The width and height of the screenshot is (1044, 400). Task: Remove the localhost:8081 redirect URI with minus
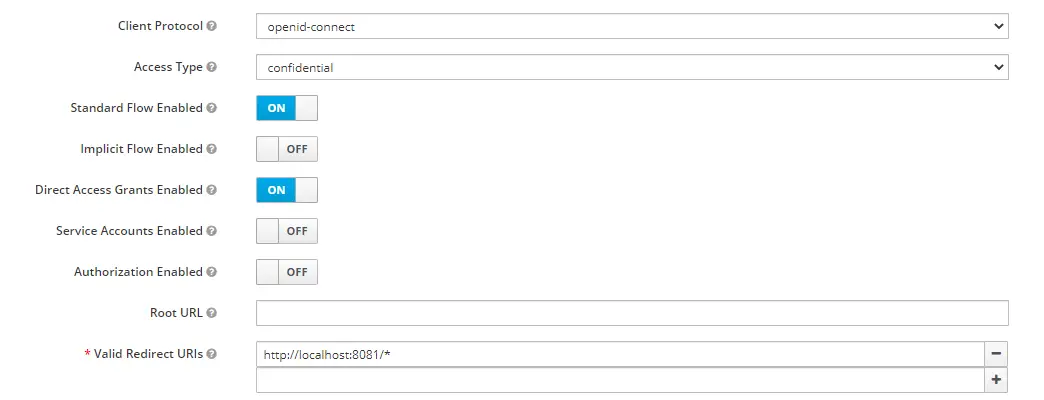point(996,354)
